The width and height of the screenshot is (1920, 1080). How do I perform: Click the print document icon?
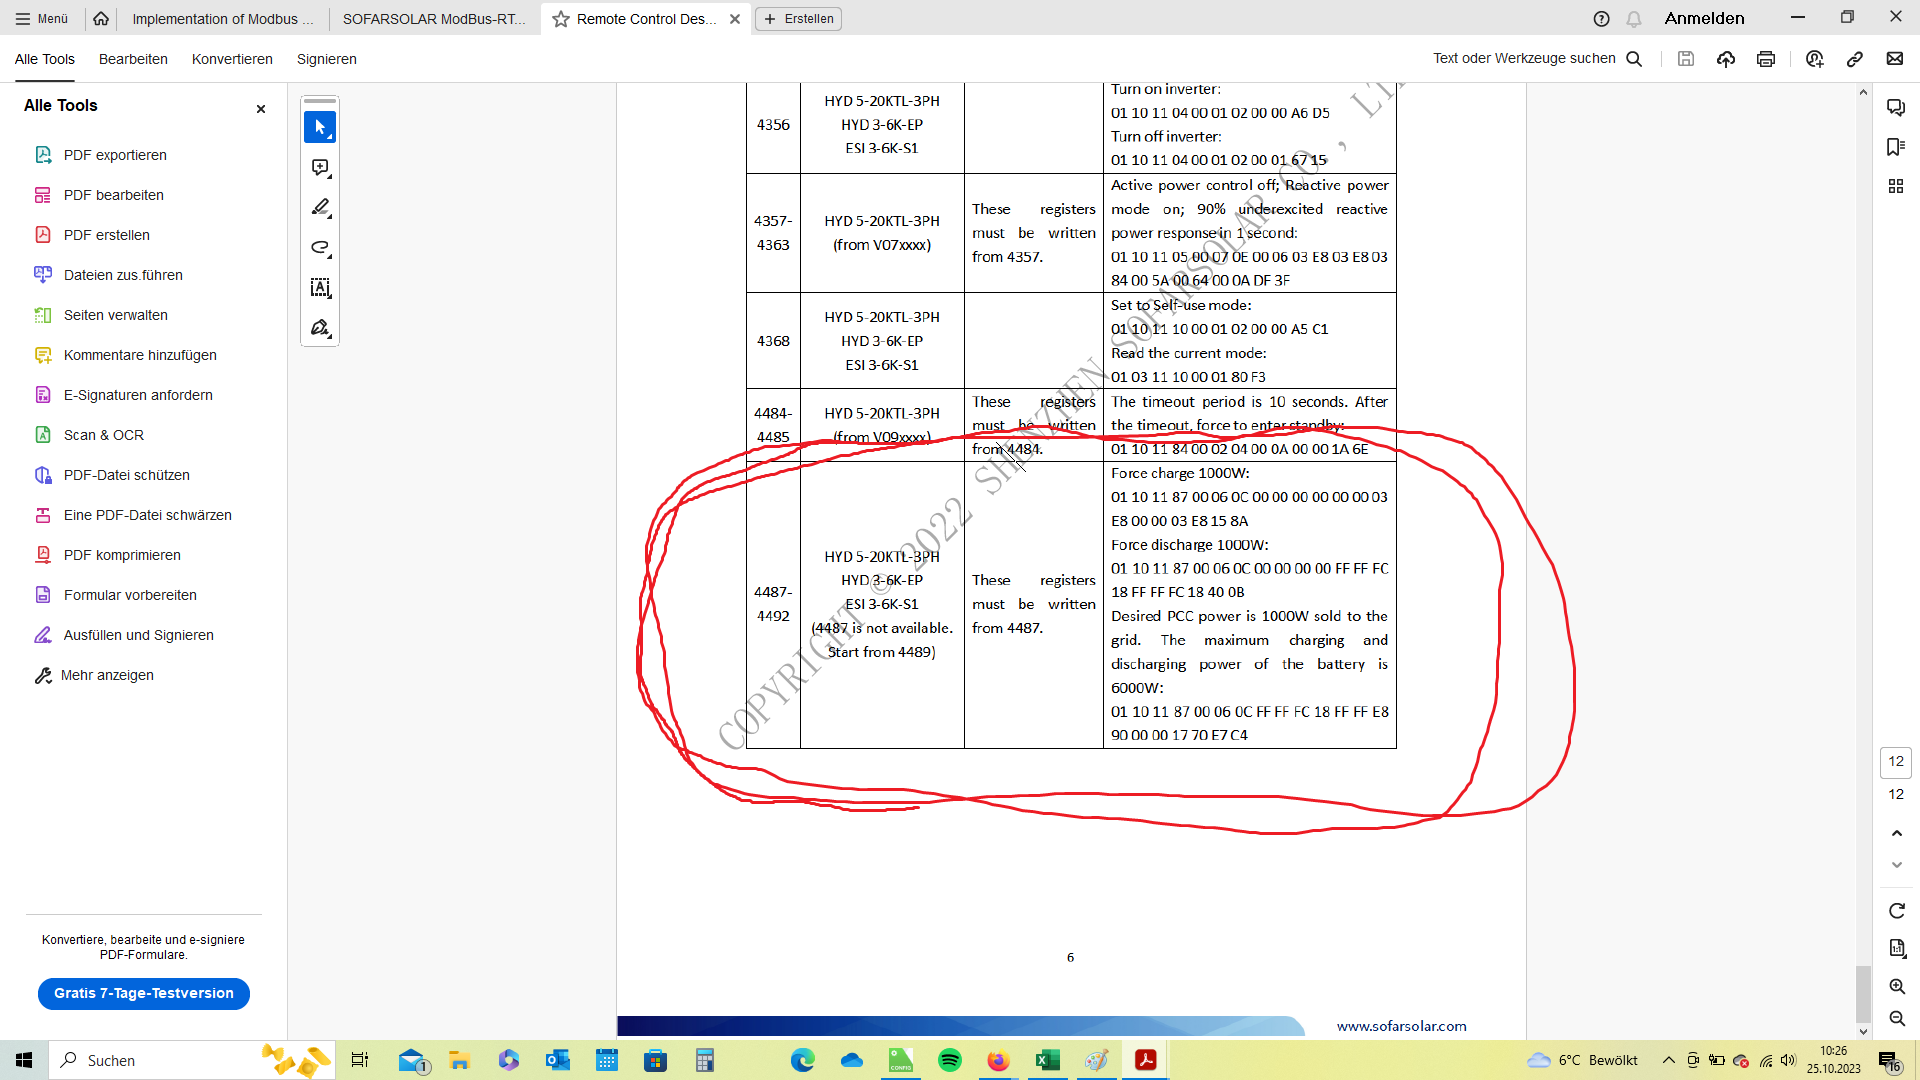point(1766,59)
